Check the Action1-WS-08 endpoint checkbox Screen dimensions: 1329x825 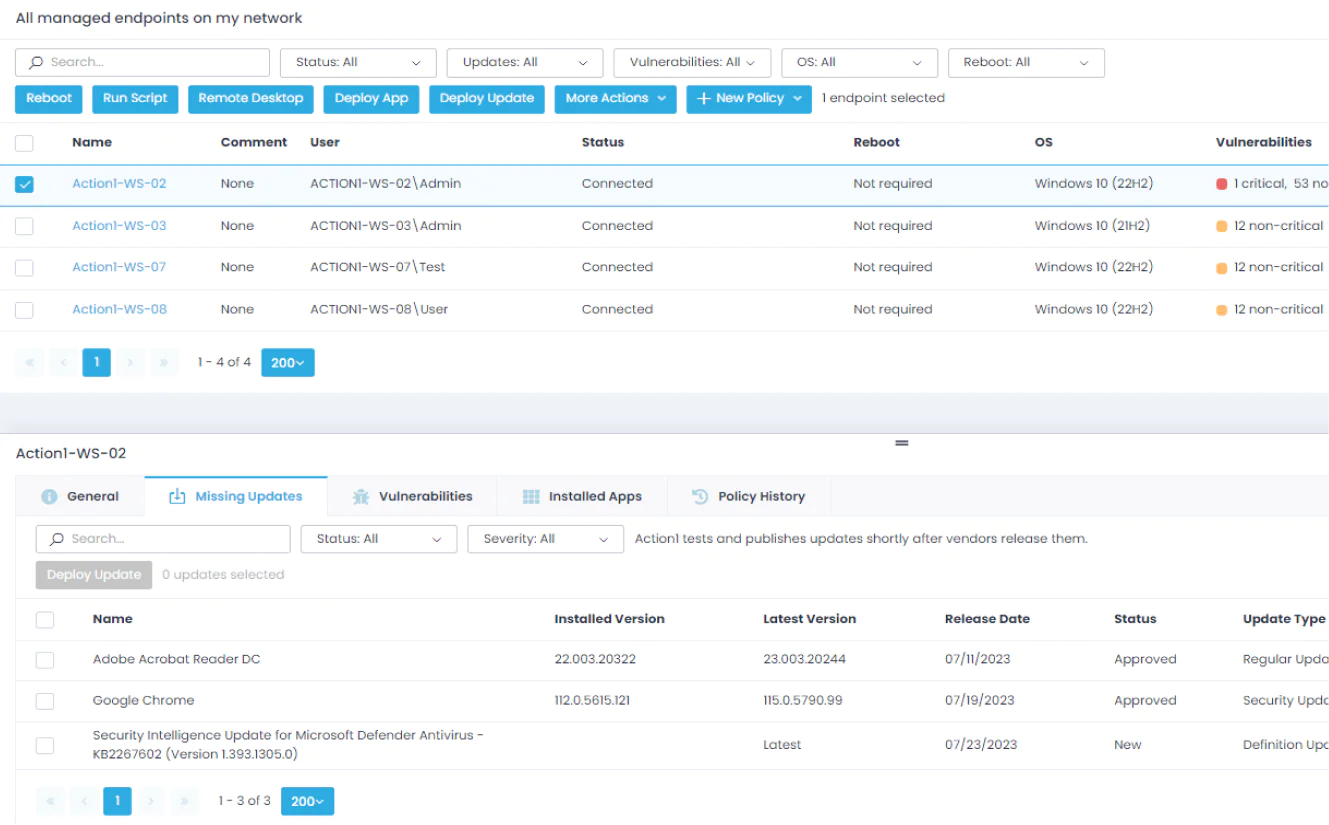[x=24, y=310]
